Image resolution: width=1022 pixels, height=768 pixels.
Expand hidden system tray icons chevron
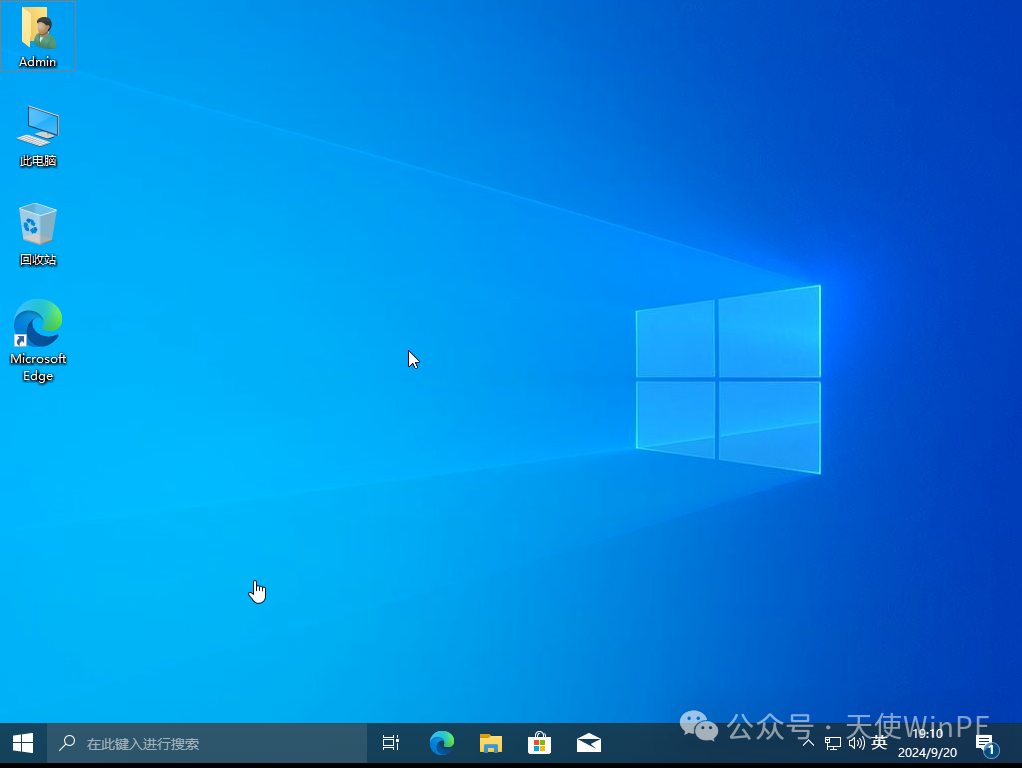[x=808, y=743]
